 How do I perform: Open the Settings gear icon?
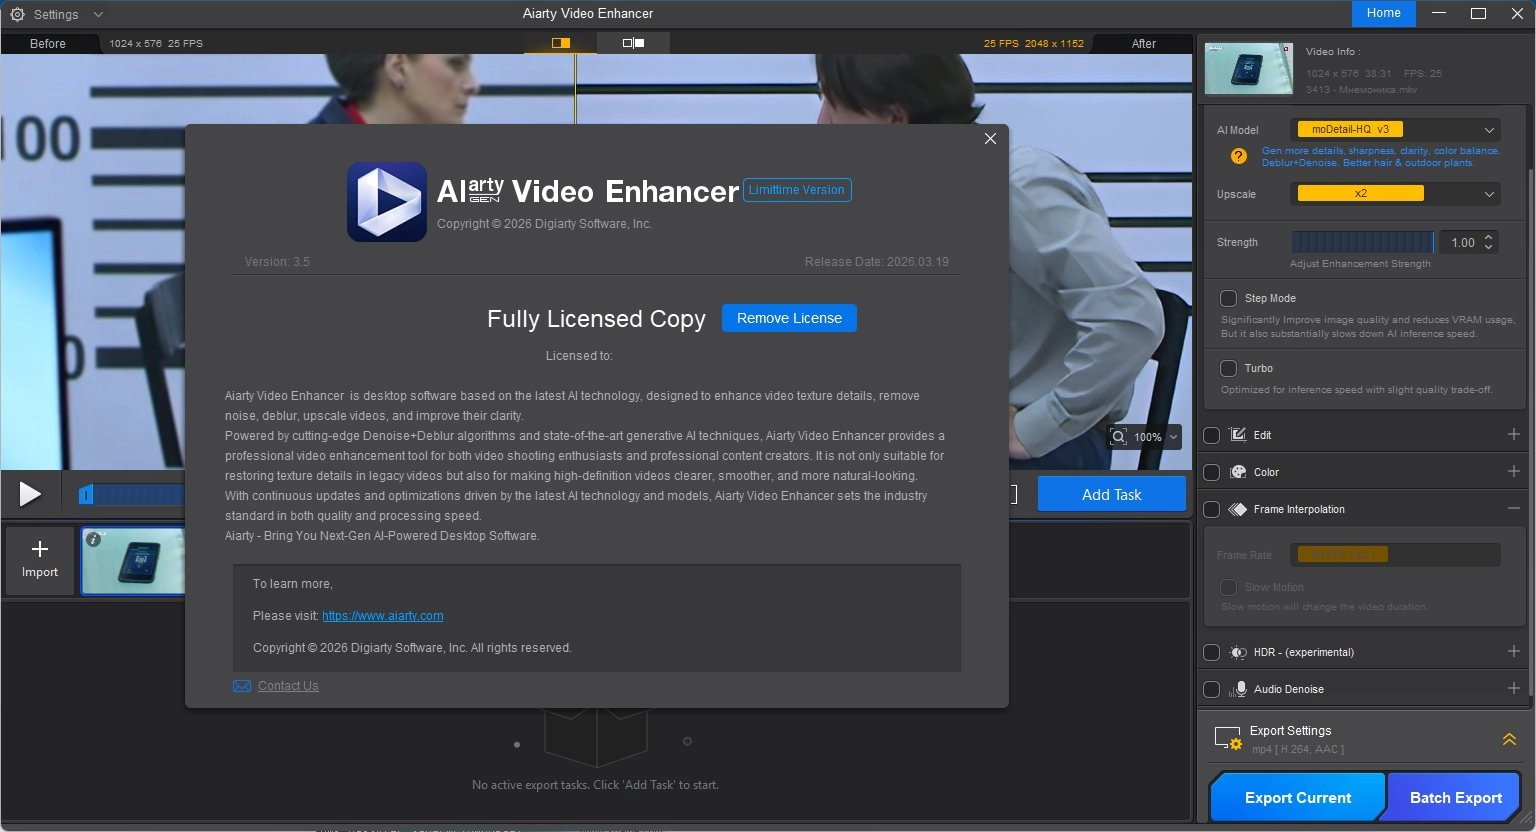[x=17, y=14]
